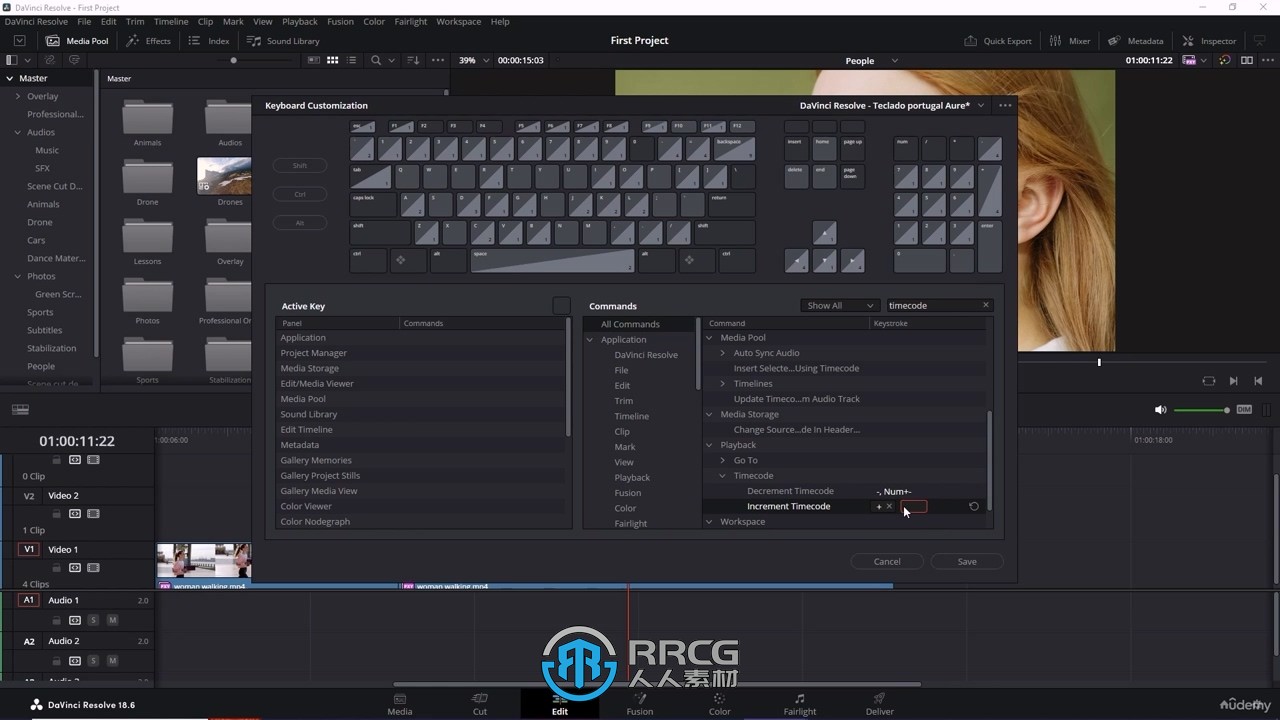Remove the + keystroke from Increment Timecode
The width and height of the screenshot is (1280, 720).
889,507
